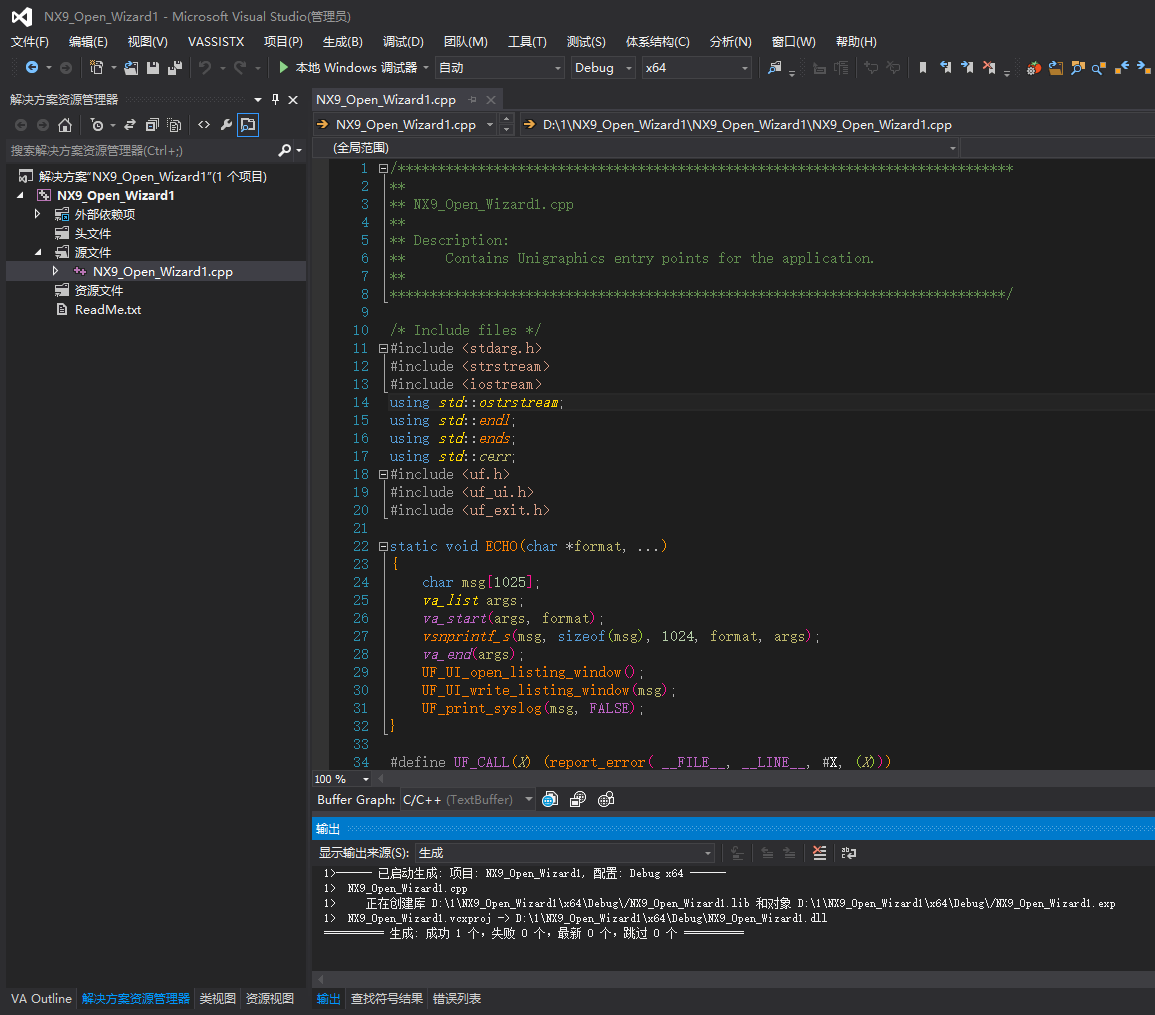
Task: Collapse the ECHO function at line 22
Action: pyautogui.click(x=383, y=547)
